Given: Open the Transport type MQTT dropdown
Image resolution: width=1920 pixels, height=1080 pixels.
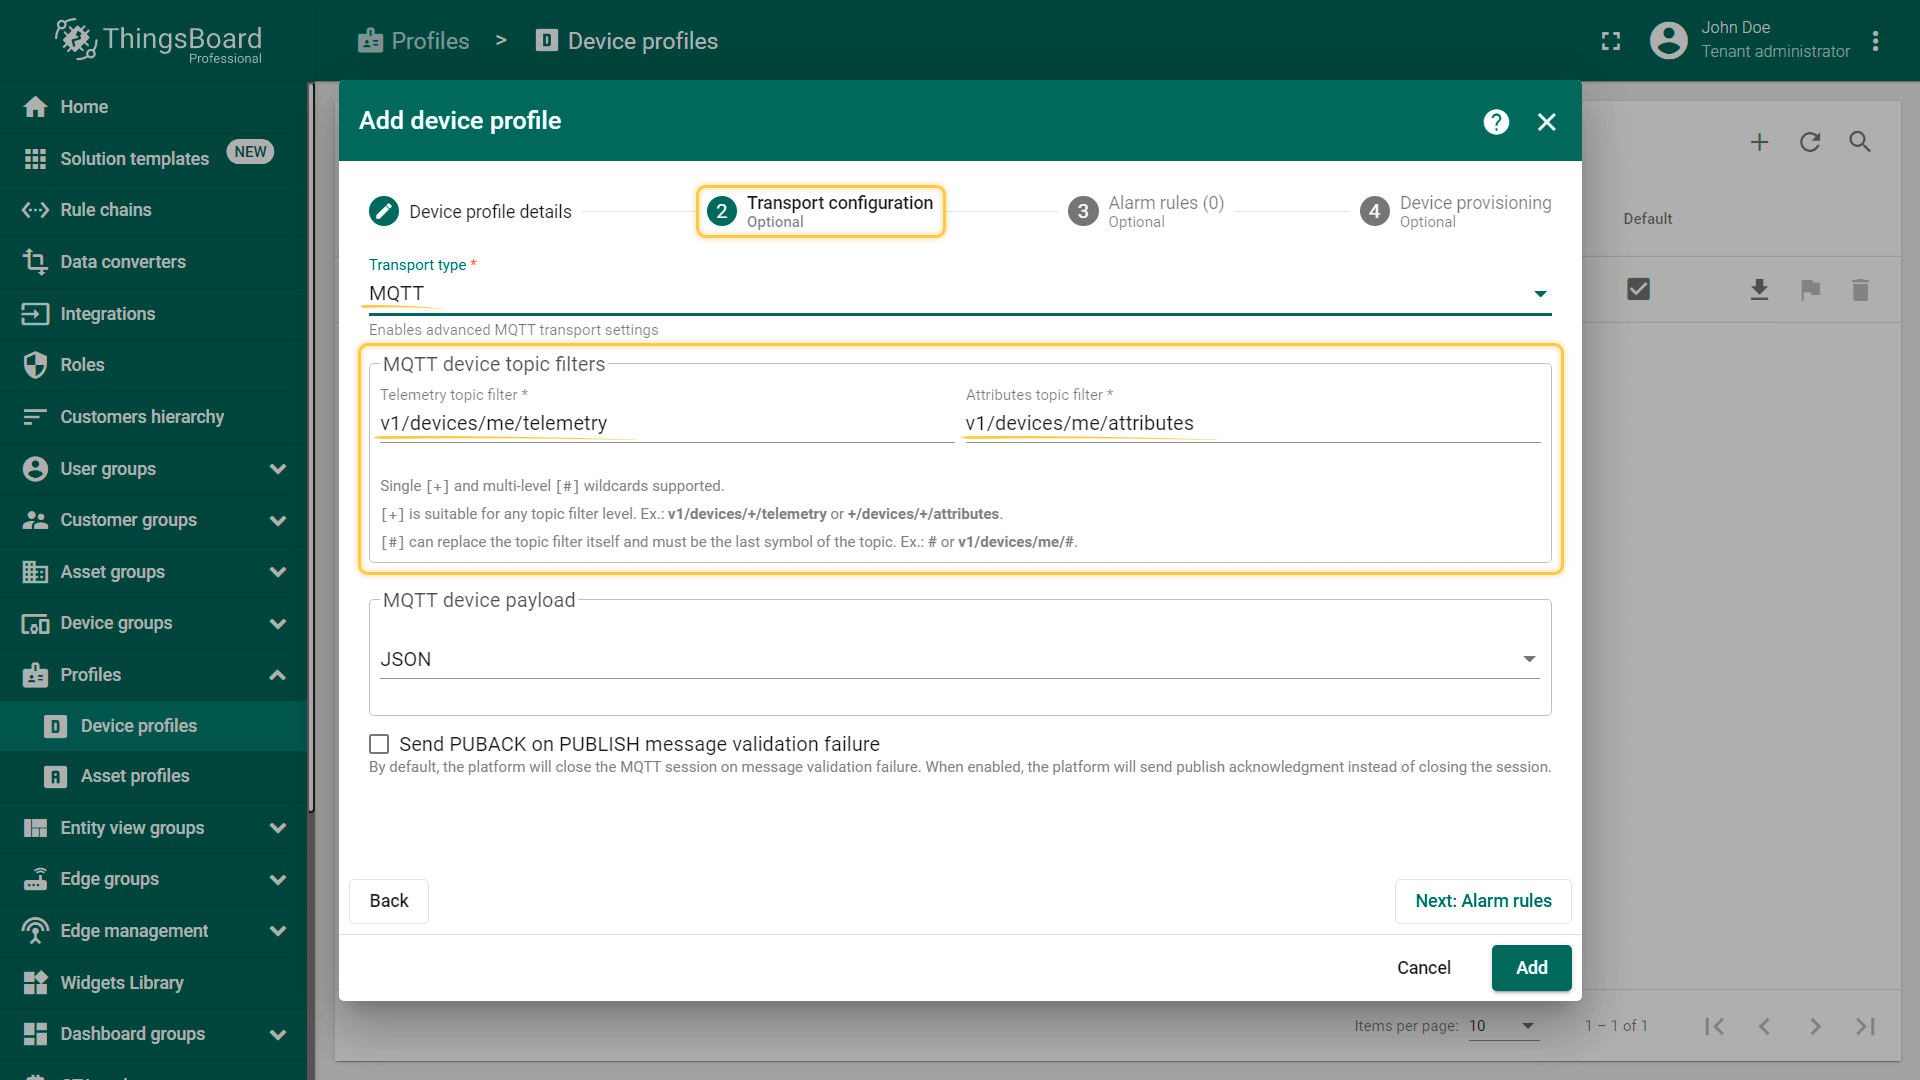Looking at the screenshot, I should (x=960, y=294).
